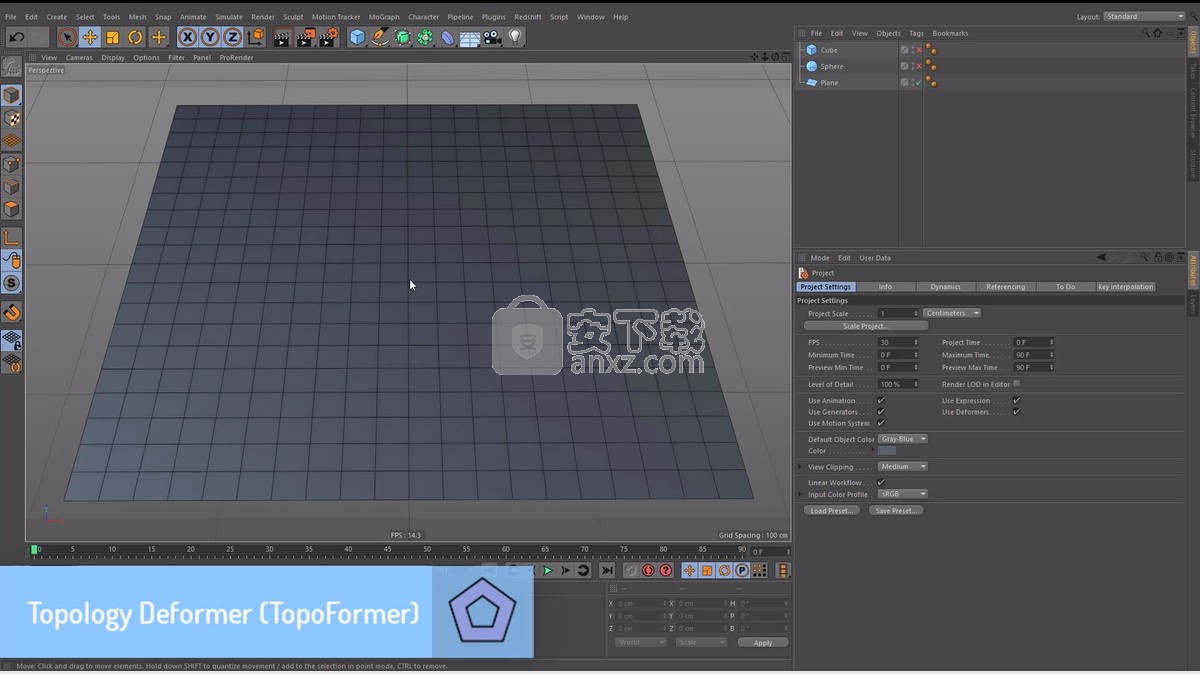1200x674 pixels.
Task: Open the View Clipping dropdown
Action: point(903,466)
